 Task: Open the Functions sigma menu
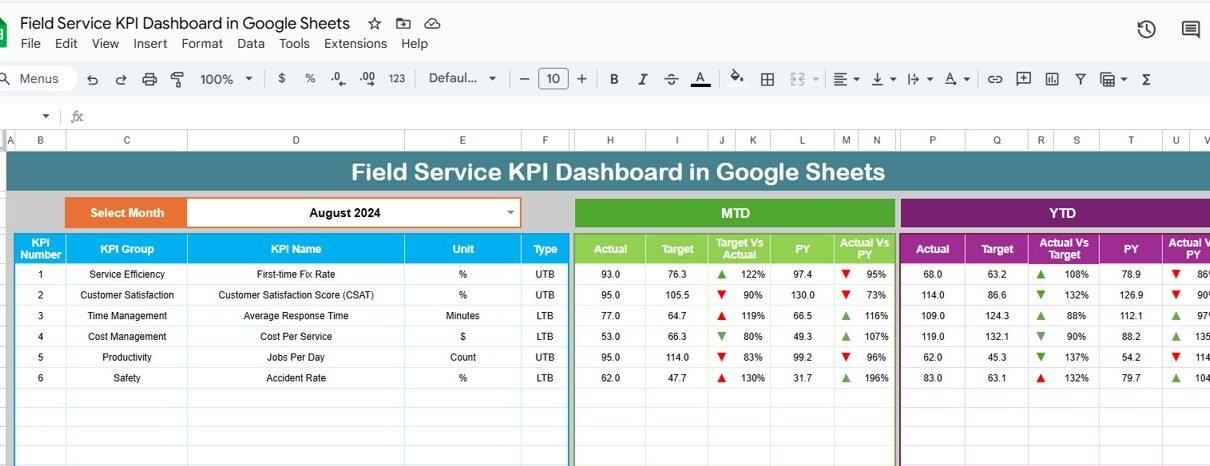1146,79
